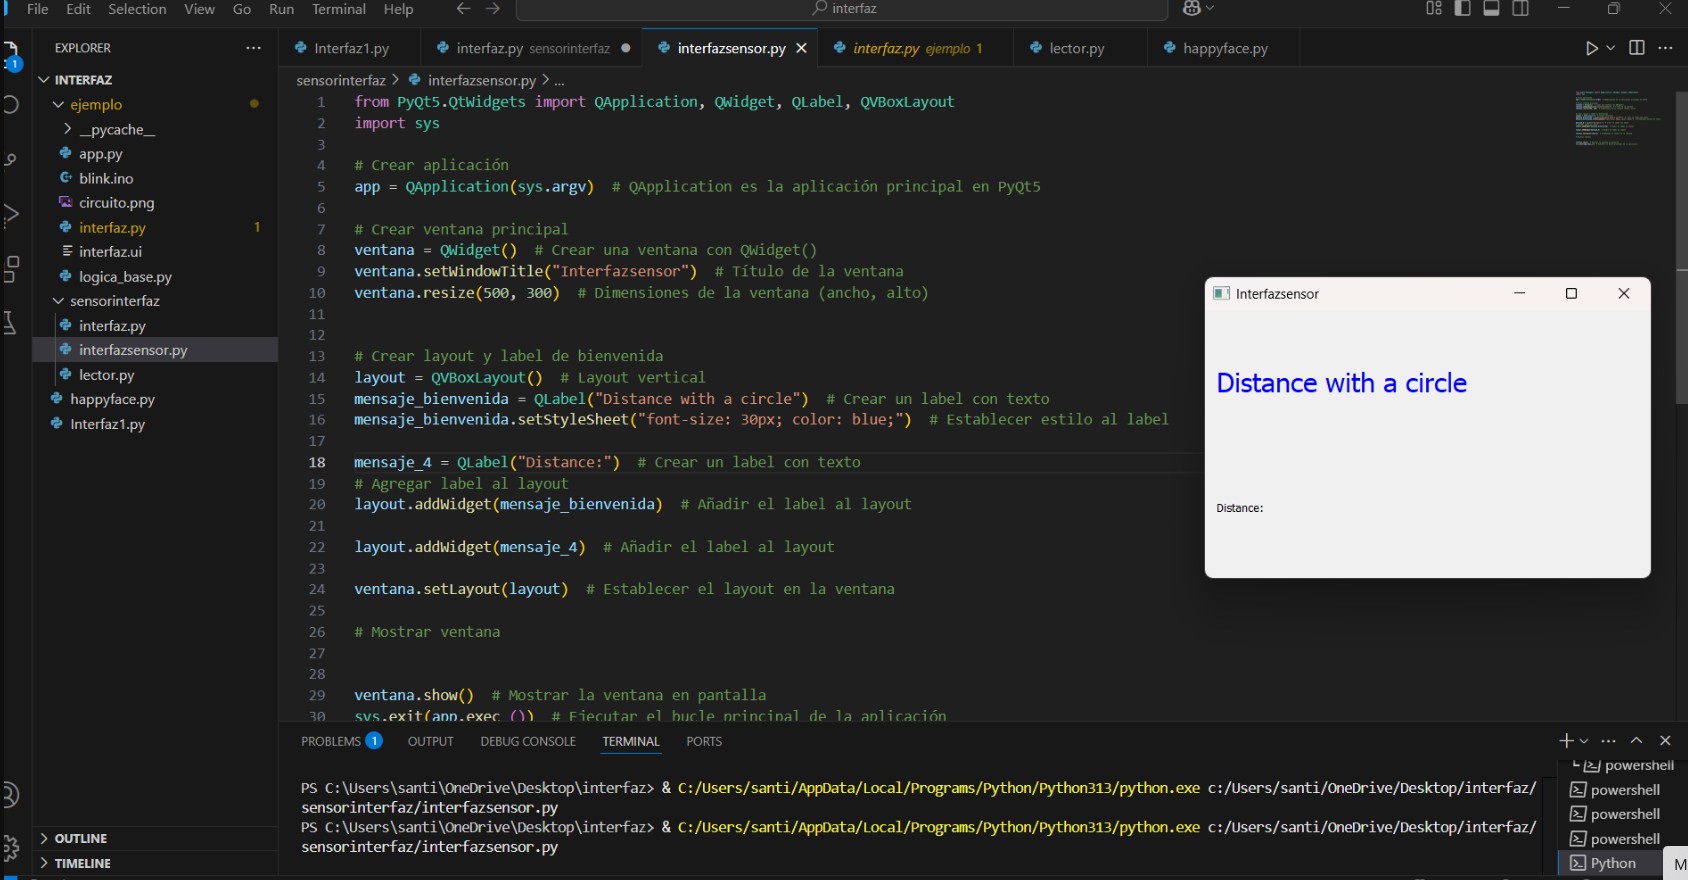Click the code minimap preview
1688x880 pixels.
point(1618,118)
